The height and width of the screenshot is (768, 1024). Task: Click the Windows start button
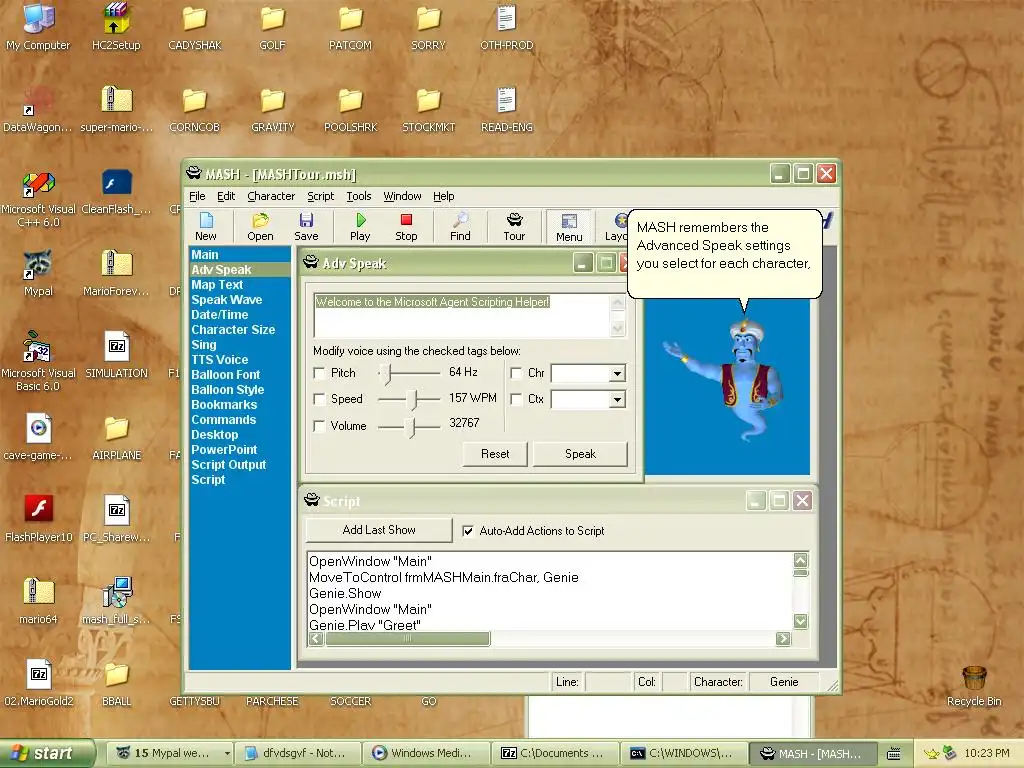[46, 753]
